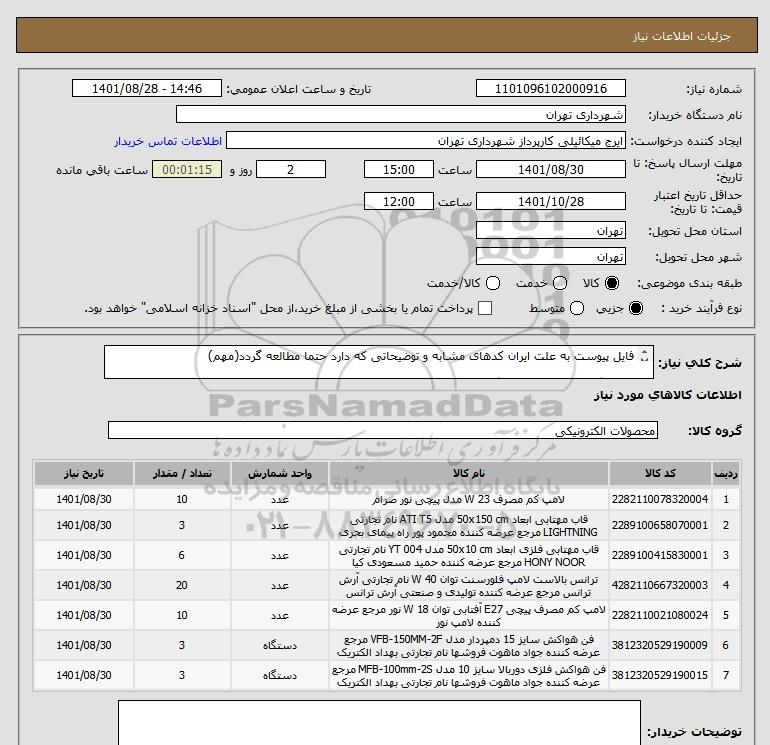Toggle the اسناد خزانه اسلامی payment checkbox
The image size is (770, 745).
tap(485, 308)
